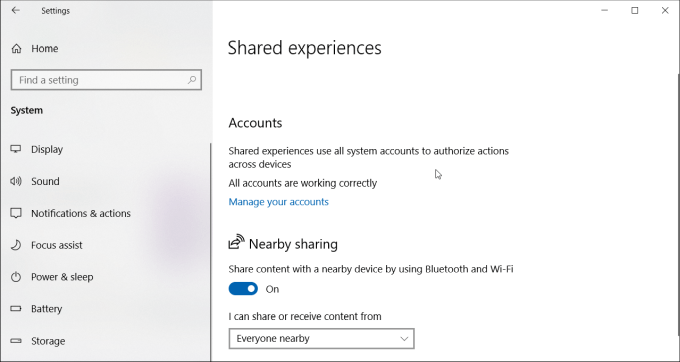Focus the Find a setting search box
The image size is (680, 362).
tap(106, 80)
